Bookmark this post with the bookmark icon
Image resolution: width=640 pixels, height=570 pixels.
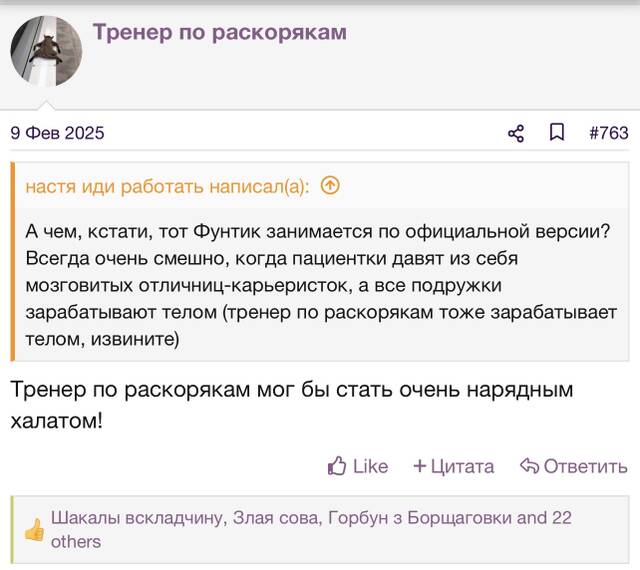pos(557,133)
